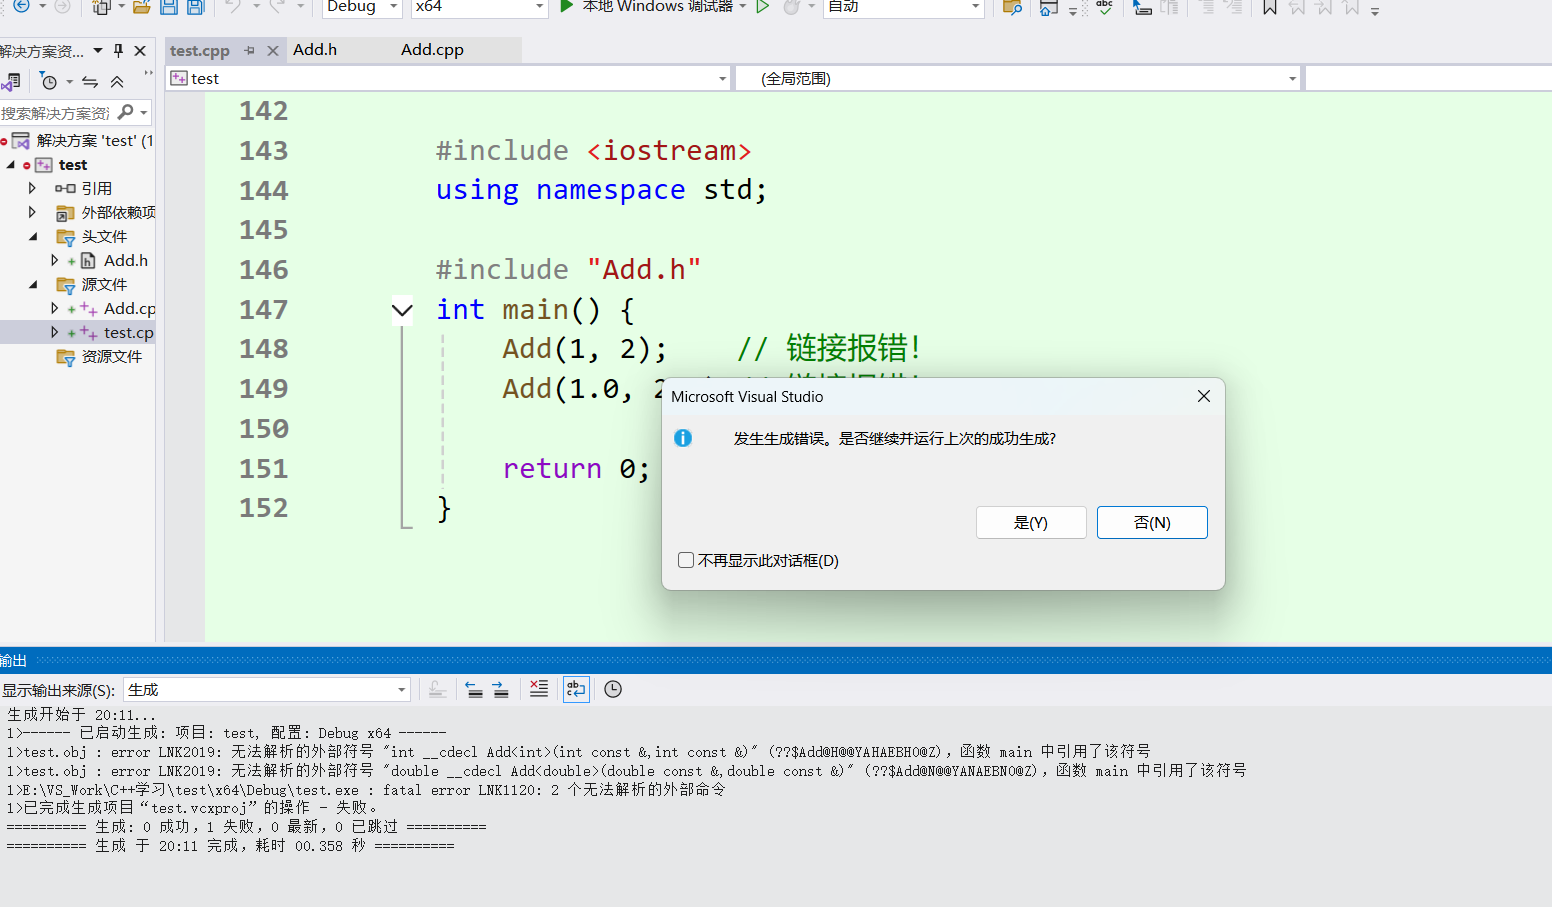Collapse the main() function fold chevron
The image size is (1552, 907).
402,310
